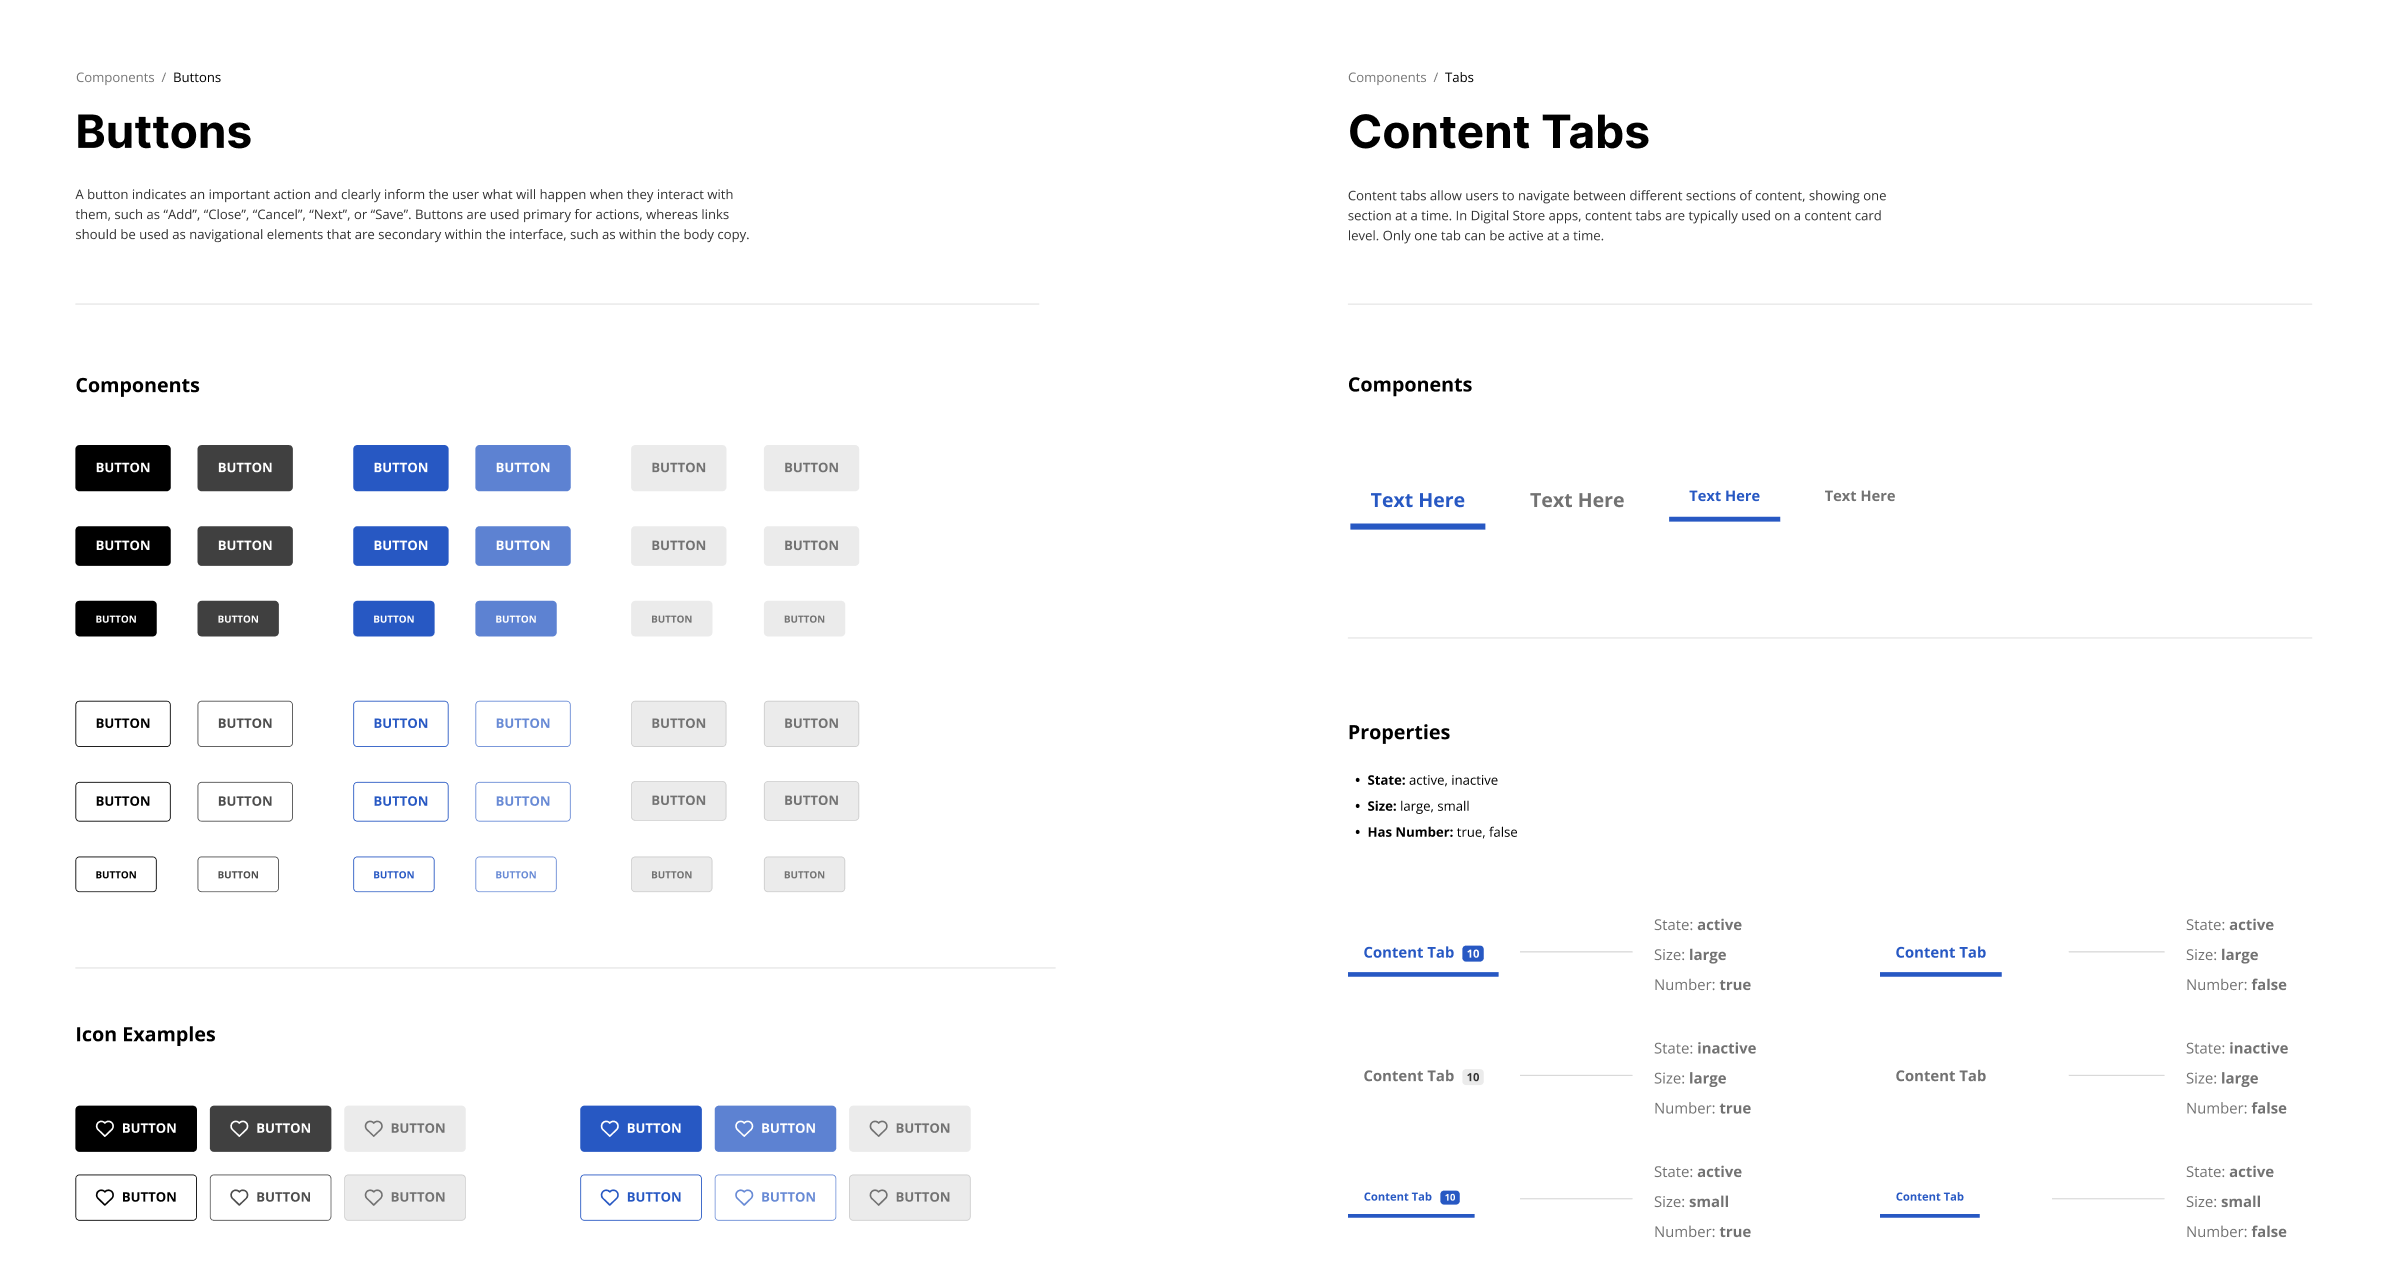Click the heart icon on filled blue button
The height and width of the screenshot is (1268, 2386).
pyautogui.click(x=611, y=1128)
